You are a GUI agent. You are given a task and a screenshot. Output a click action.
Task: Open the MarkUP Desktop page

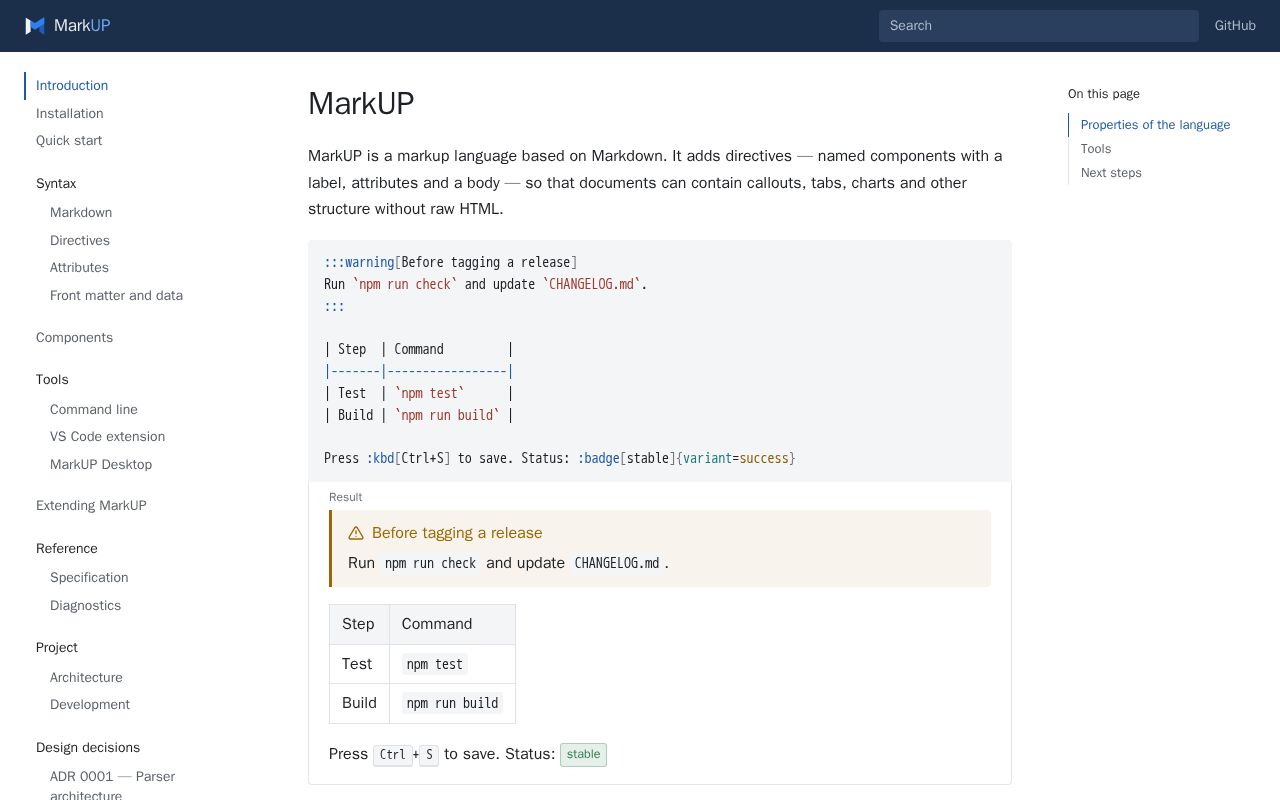point(101,465)
